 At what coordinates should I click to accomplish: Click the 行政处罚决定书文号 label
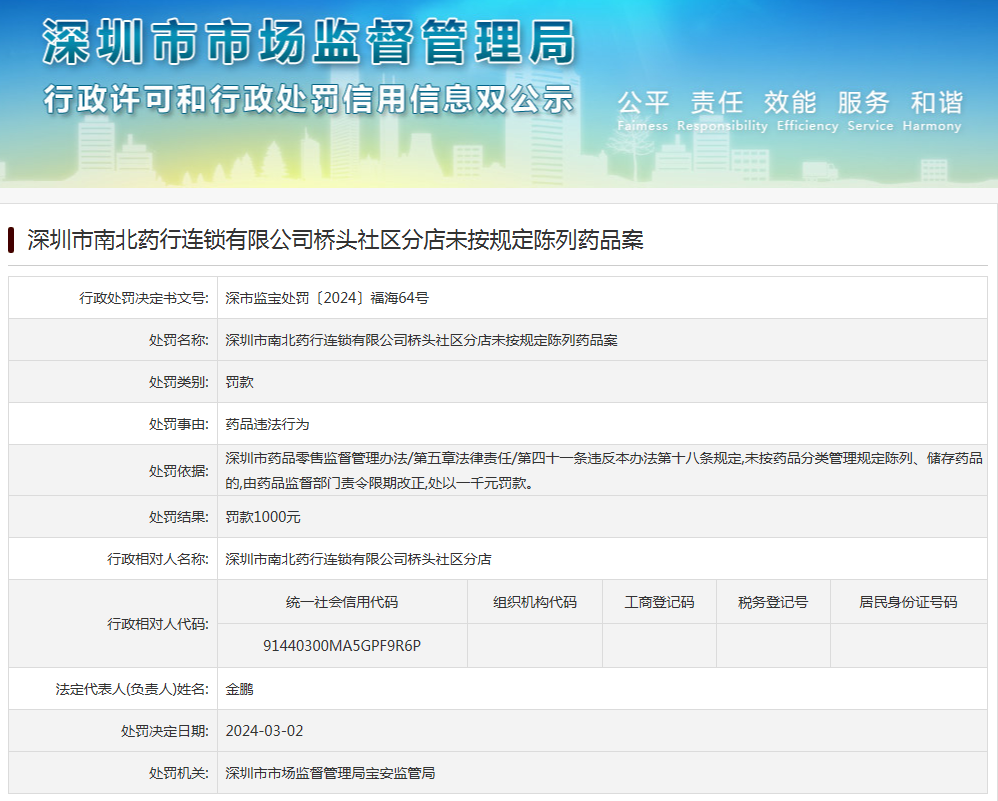[144, 298]
